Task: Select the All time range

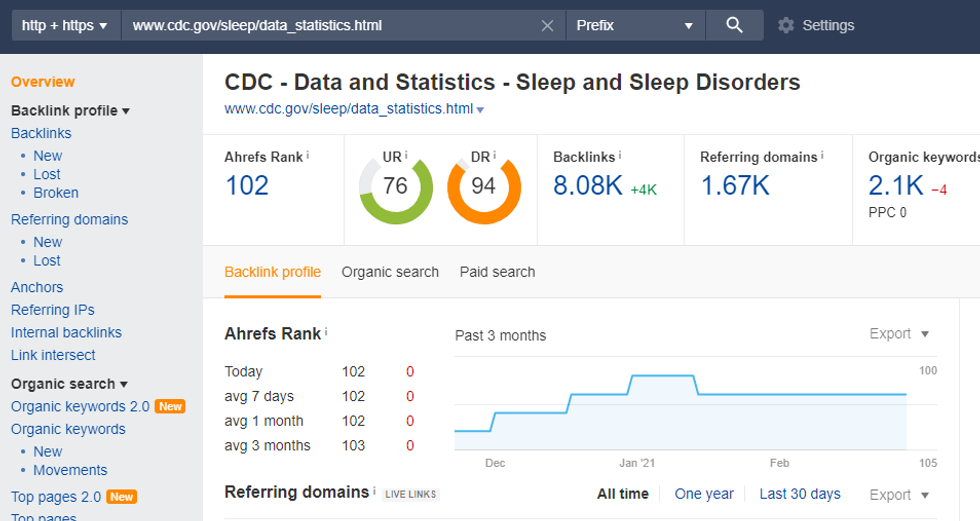Action: (x=622, y=494)
